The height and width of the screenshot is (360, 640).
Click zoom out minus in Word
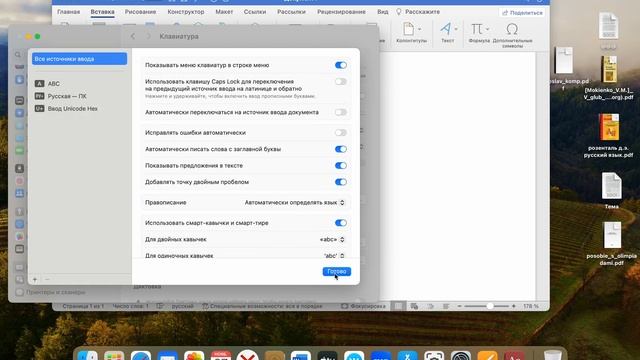[460, 306]
